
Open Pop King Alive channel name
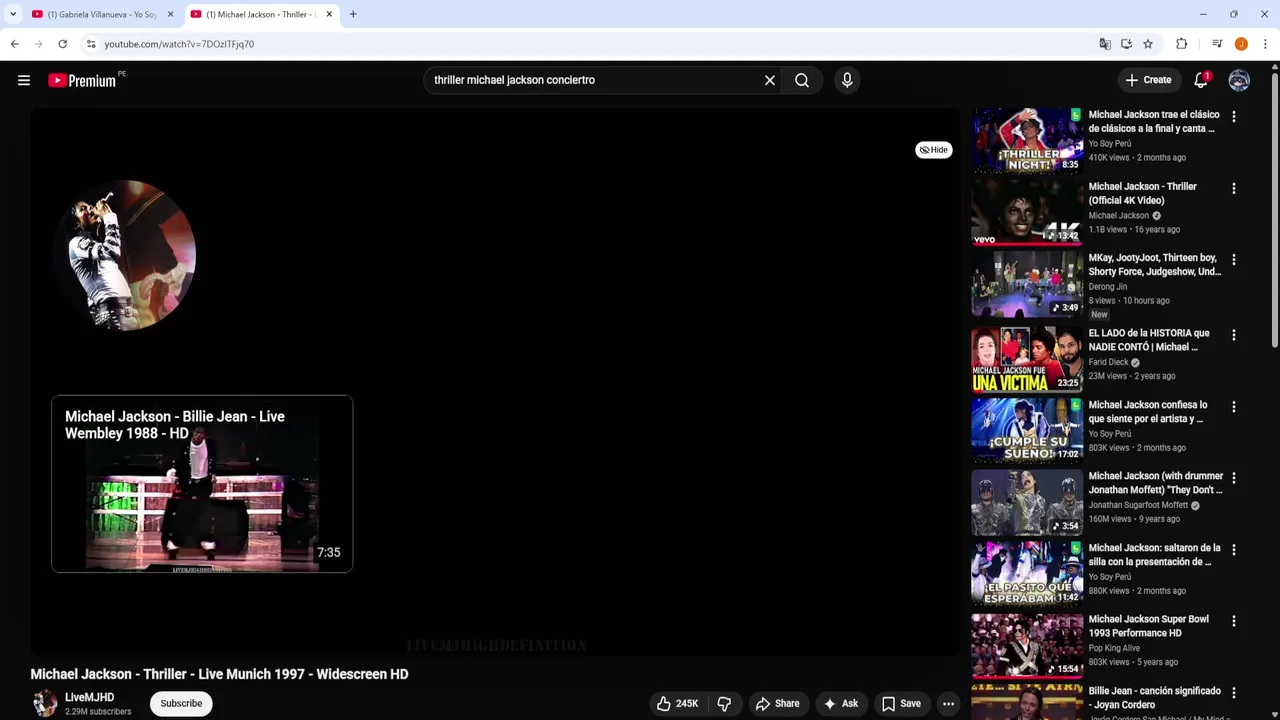click(x=1114, y=648)
